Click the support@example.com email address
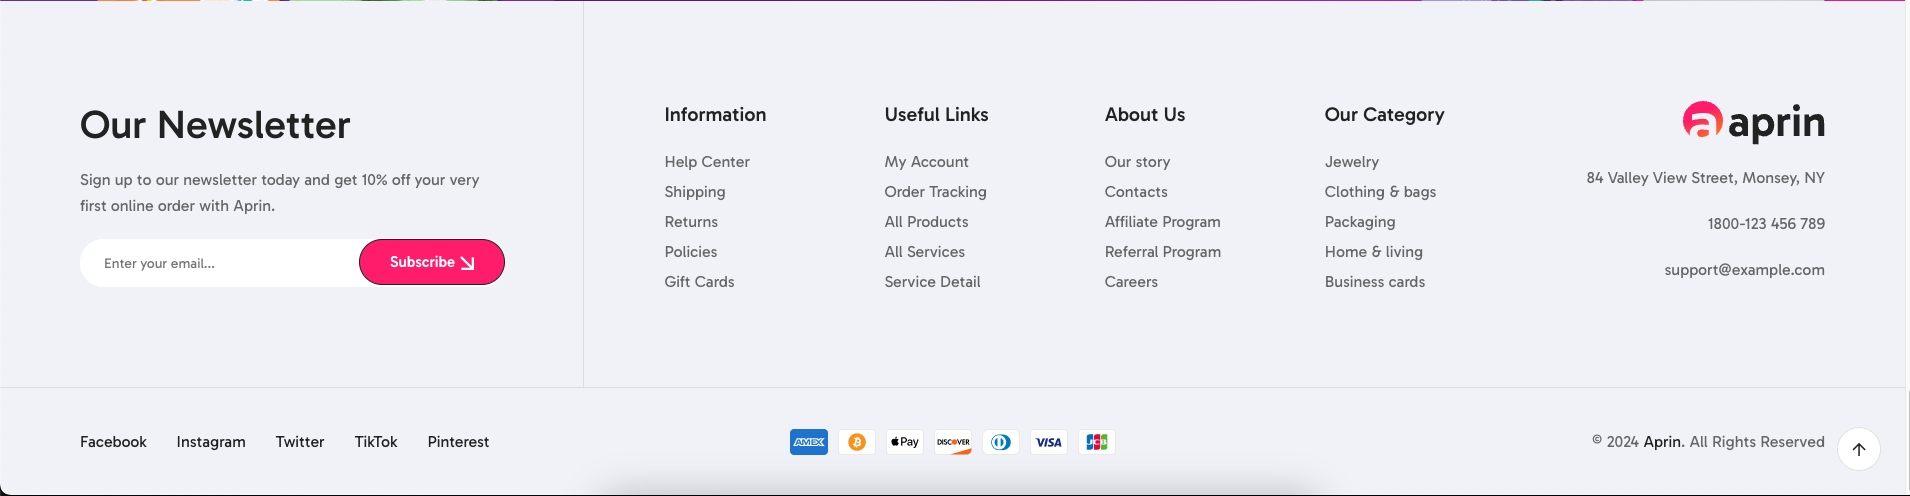Viewport: 1910px width, 496px height. click(1744, 270)
